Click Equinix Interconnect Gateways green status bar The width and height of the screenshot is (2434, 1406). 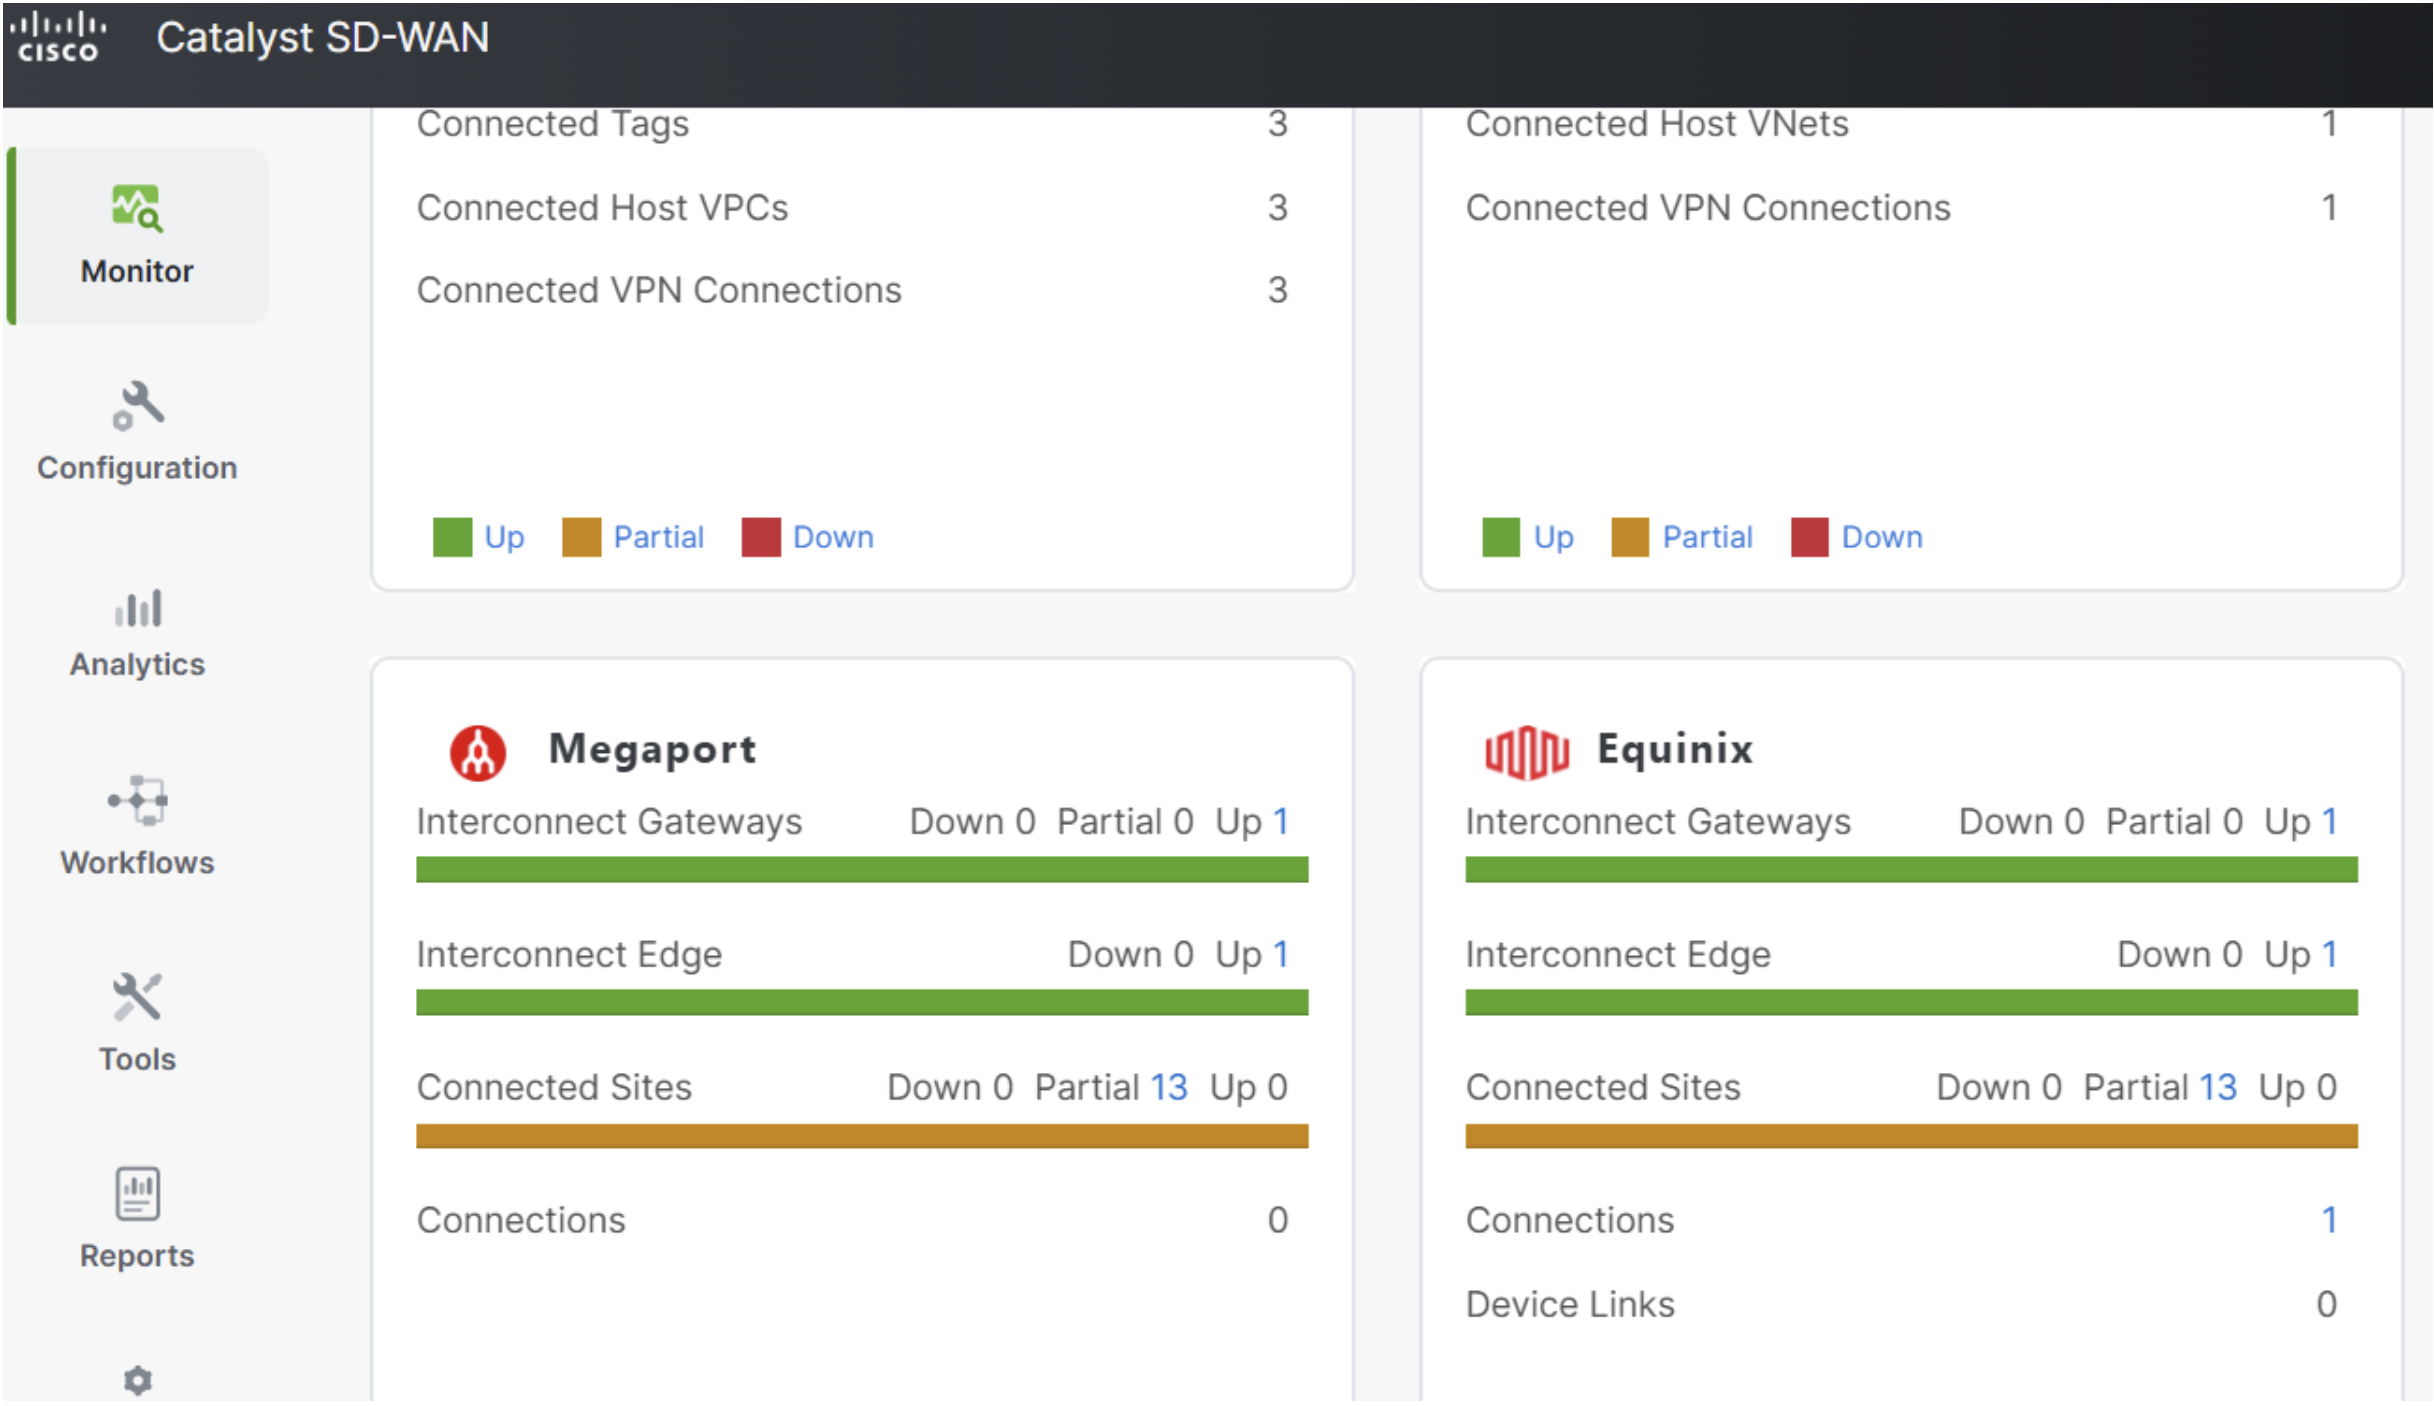pyautogui.click(x=1911, y=870)
